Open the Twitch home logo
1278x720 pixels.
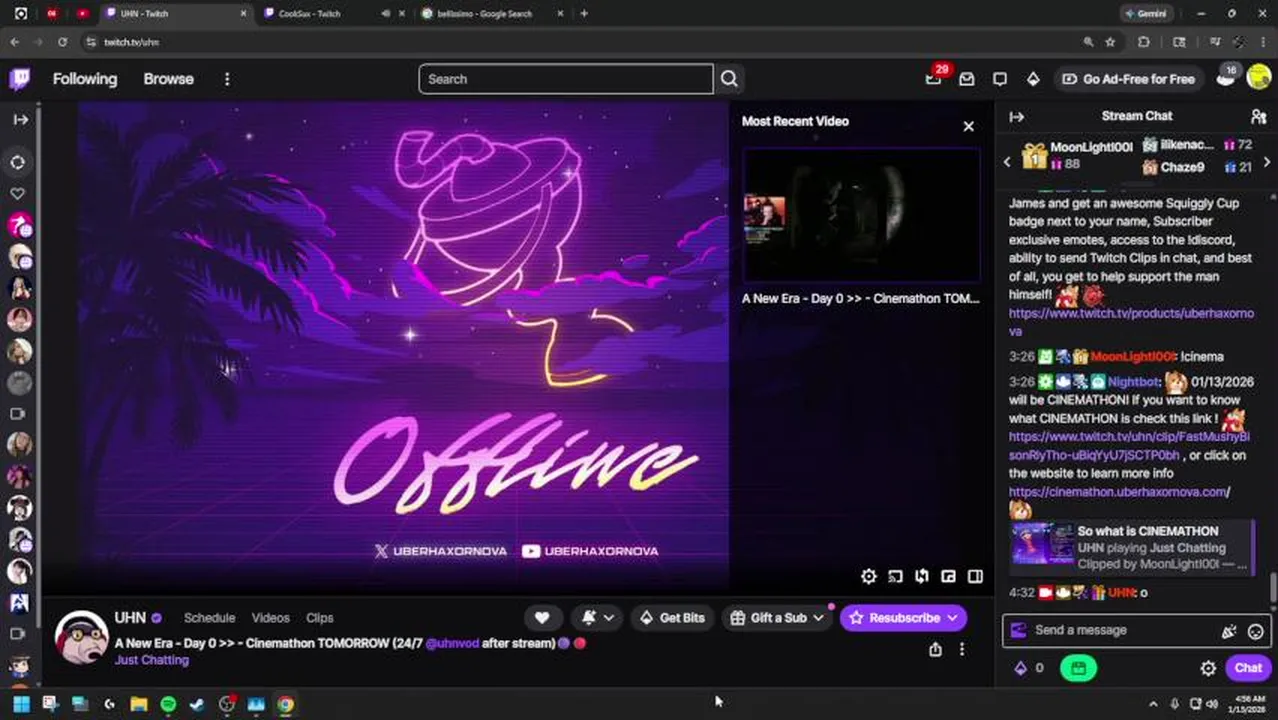click(20, 79)
